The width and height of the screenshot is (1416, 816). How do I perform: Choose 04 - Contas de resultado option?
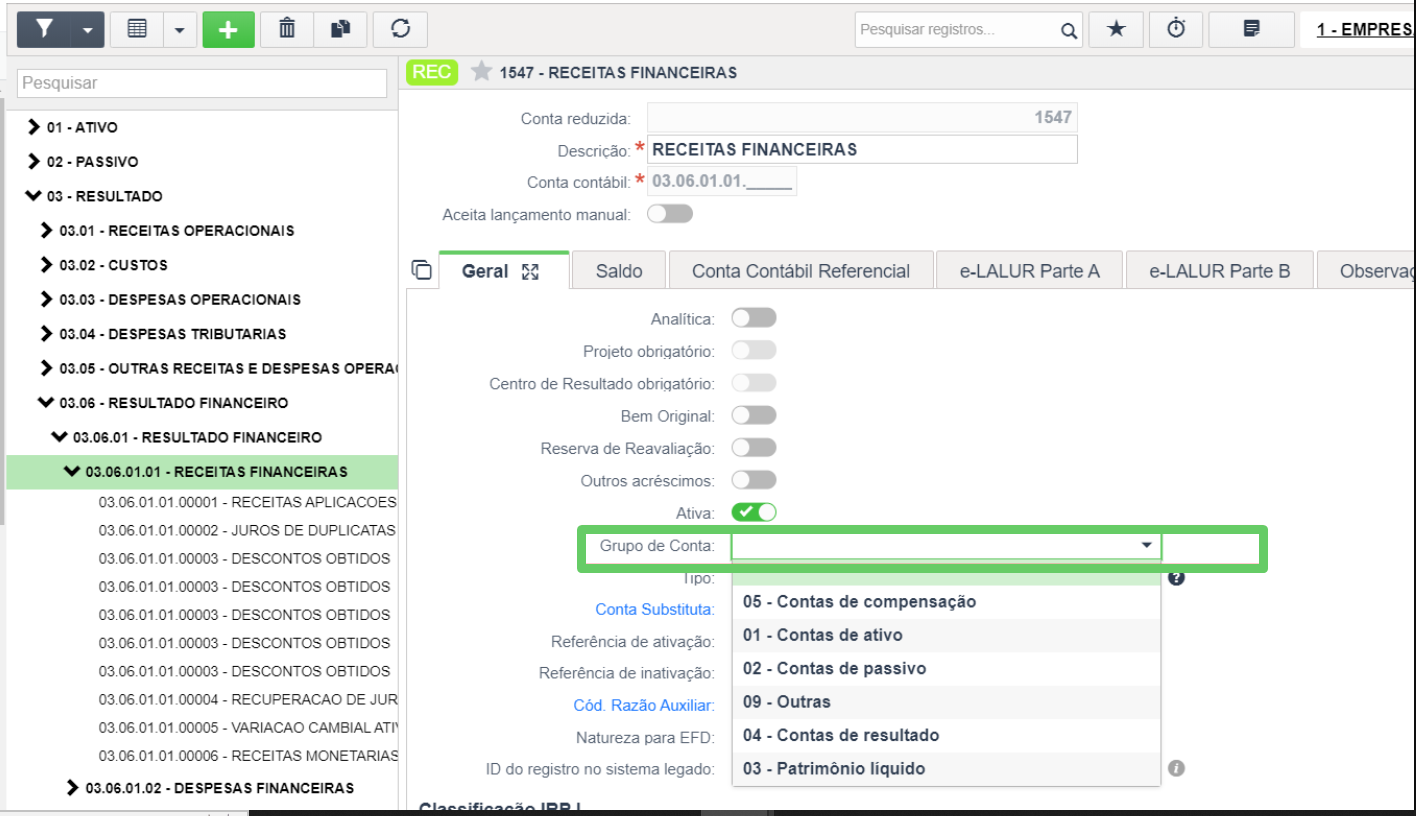(x=946, y=735)
